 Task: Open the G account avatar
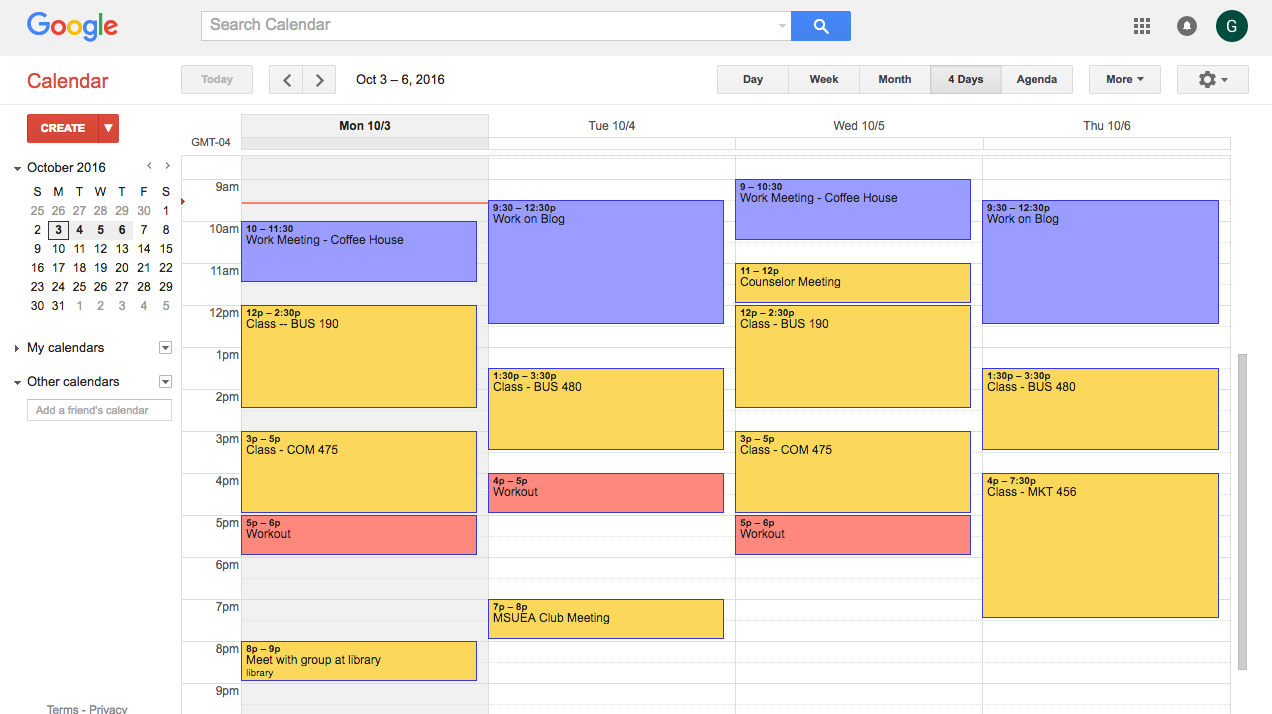(x=1232, y=26)
